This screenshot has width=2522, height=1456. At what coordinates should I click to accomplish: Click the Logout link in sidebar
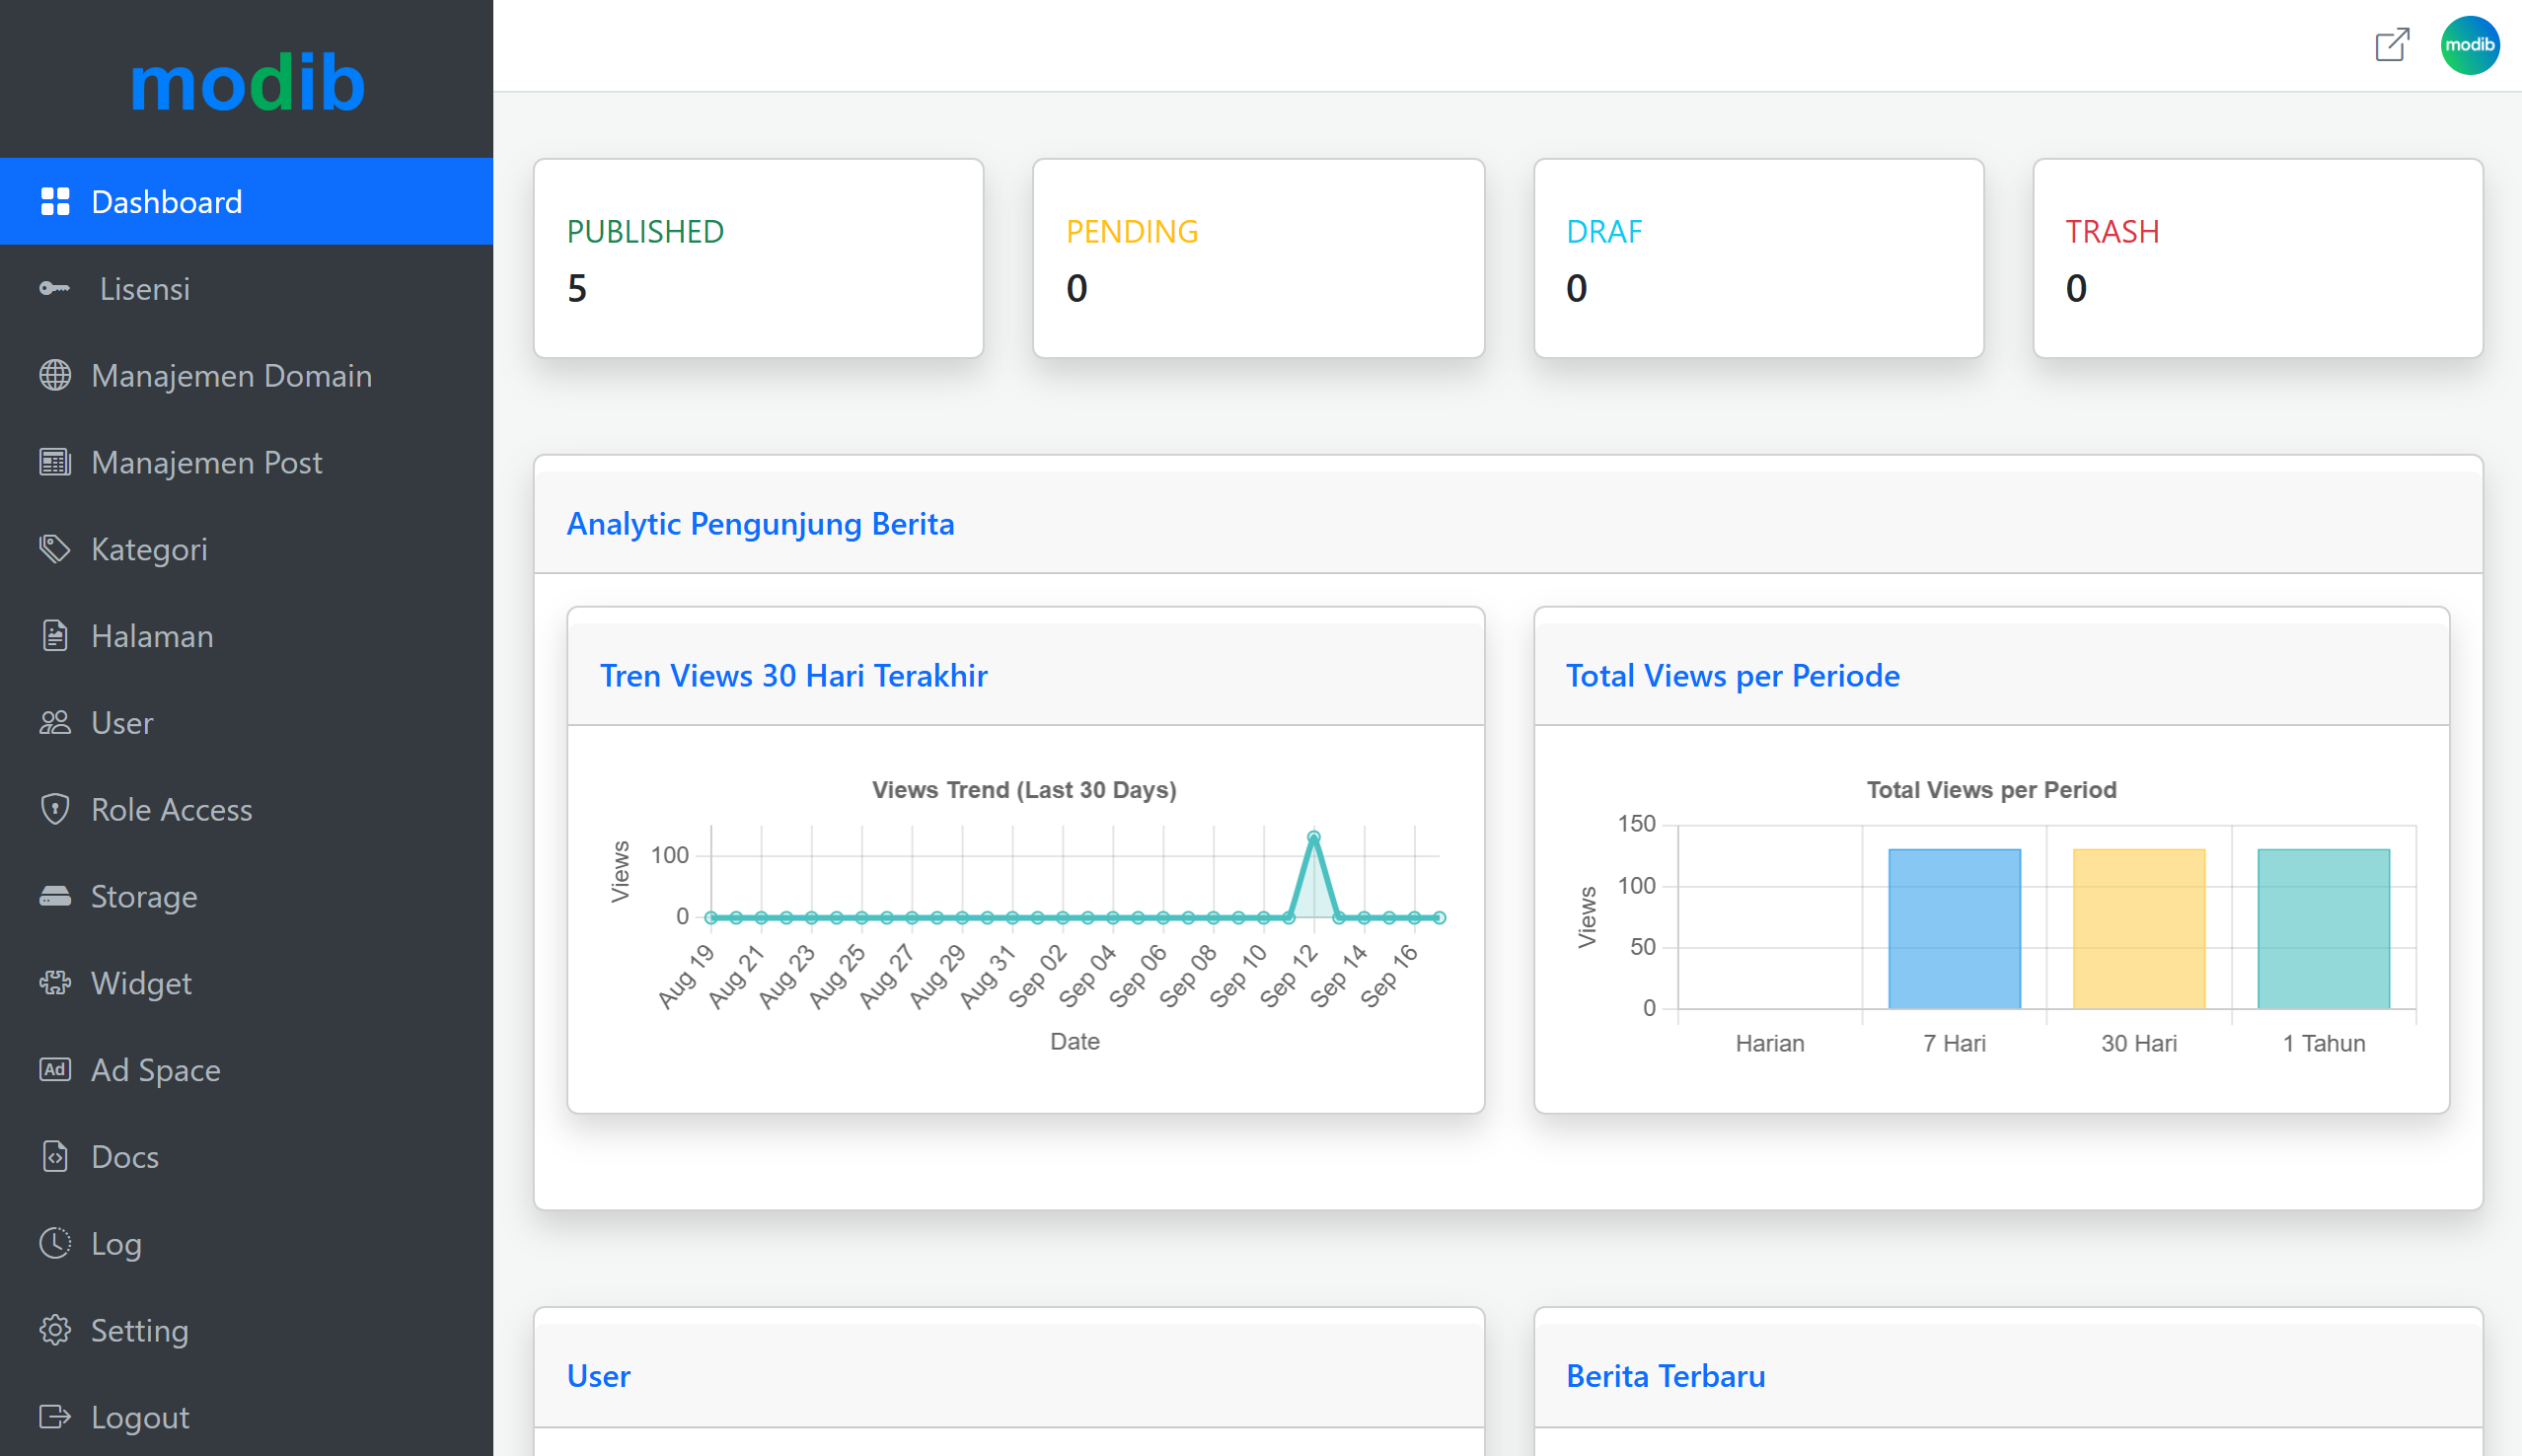pos(140,1417)
